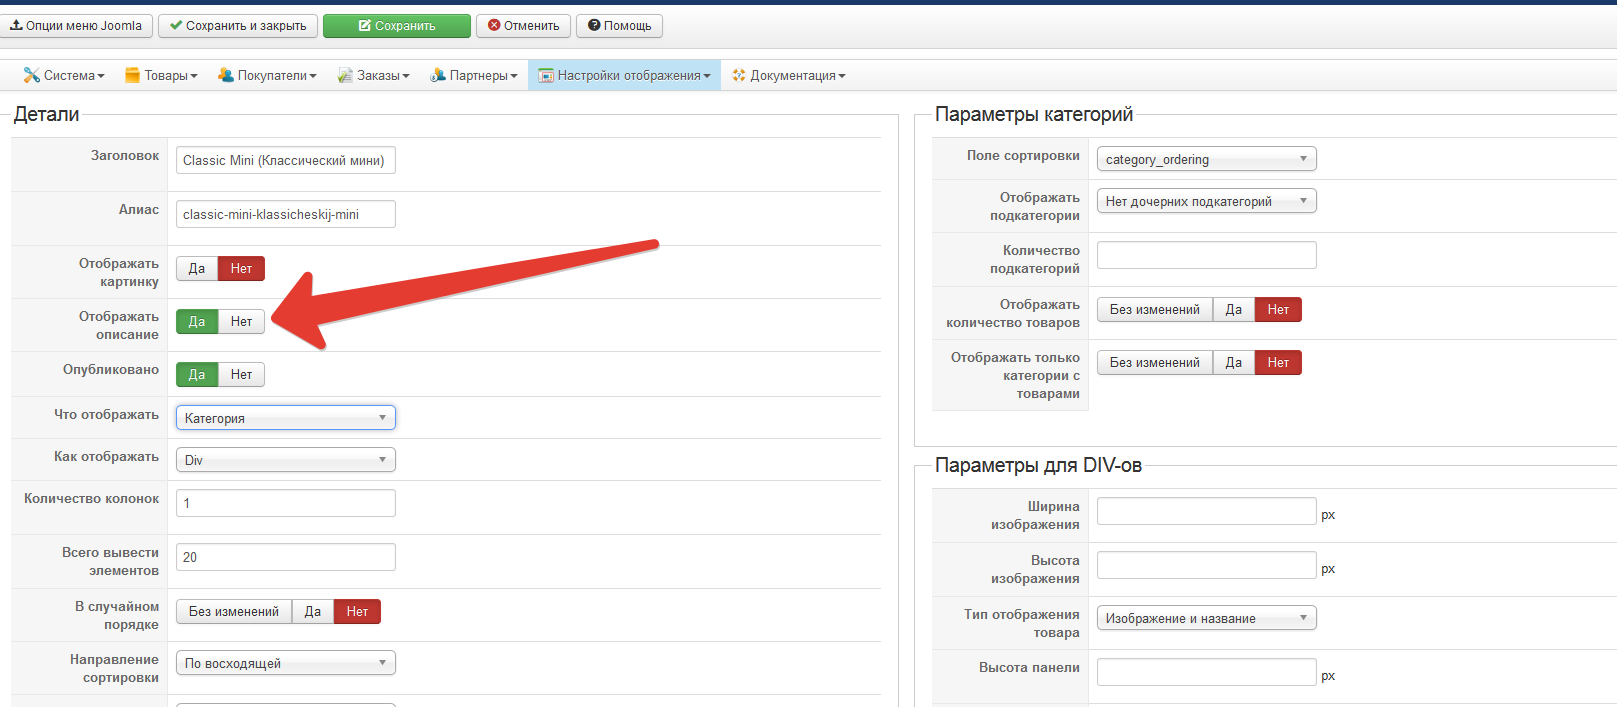Set Отображать количество товаров to Нет
Screen dimensions: 1617x707
tap(1278, 309)
